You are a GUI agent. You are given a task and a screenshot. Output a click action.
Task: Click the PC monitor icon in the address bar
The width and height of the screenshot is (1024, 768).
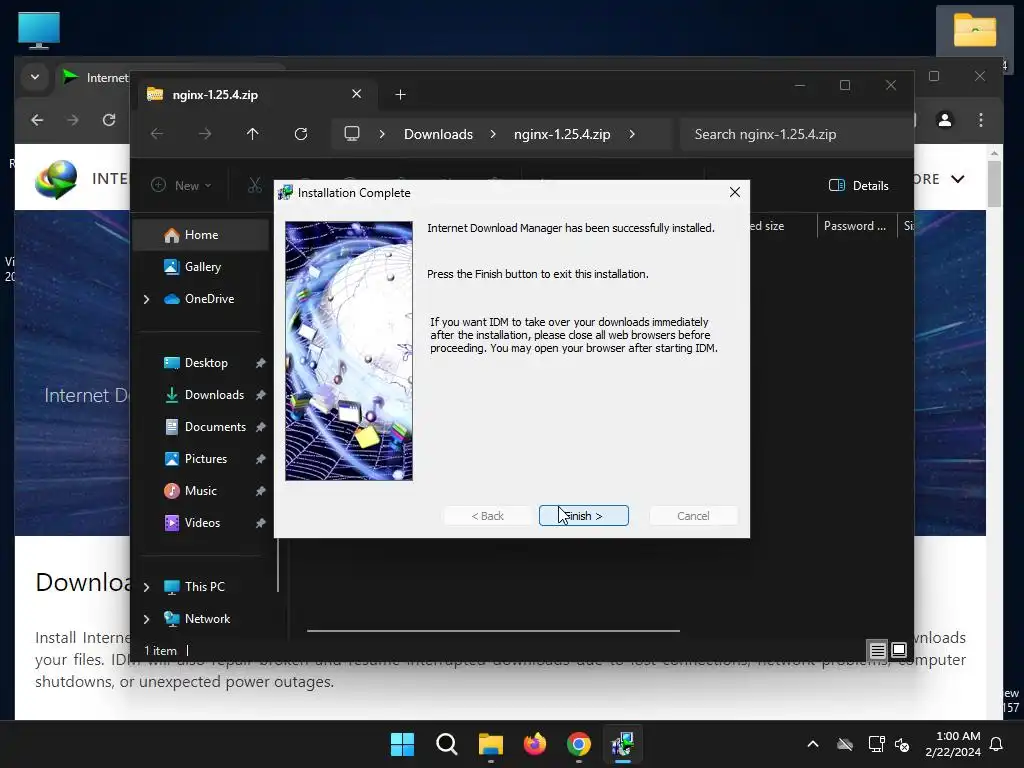pyautogui.click(x=352, y=134)
